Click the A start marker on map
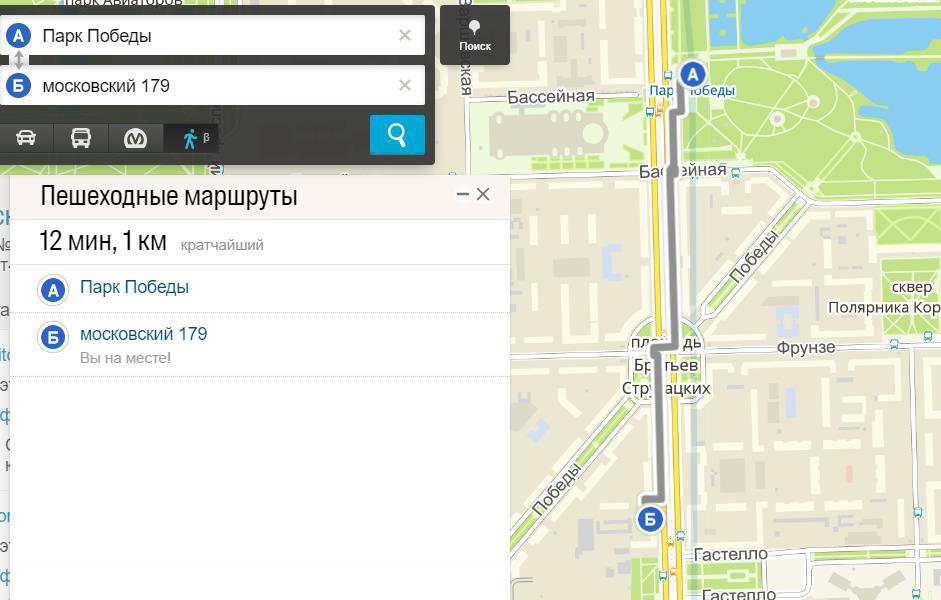The width and height of the screenshot is (941, 600). coord(693,74)
